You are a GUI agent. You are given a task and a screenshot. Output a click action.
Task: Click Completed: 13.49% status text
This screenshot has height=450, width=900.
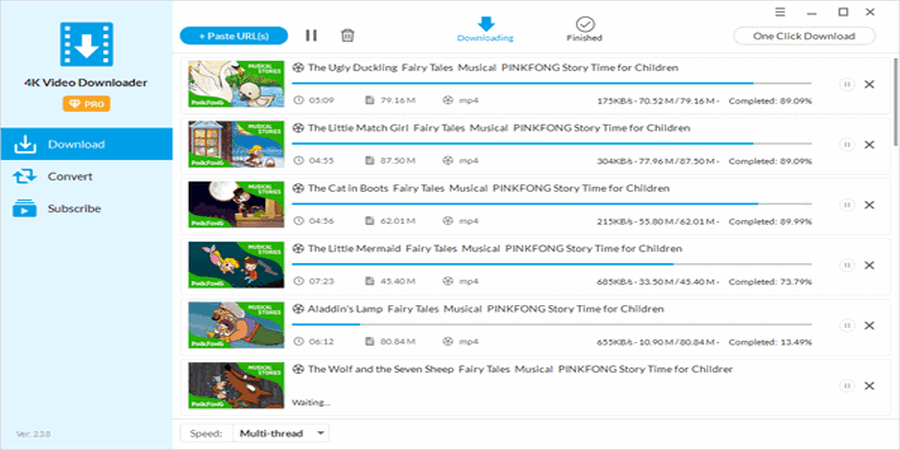(x=770, y=342)
